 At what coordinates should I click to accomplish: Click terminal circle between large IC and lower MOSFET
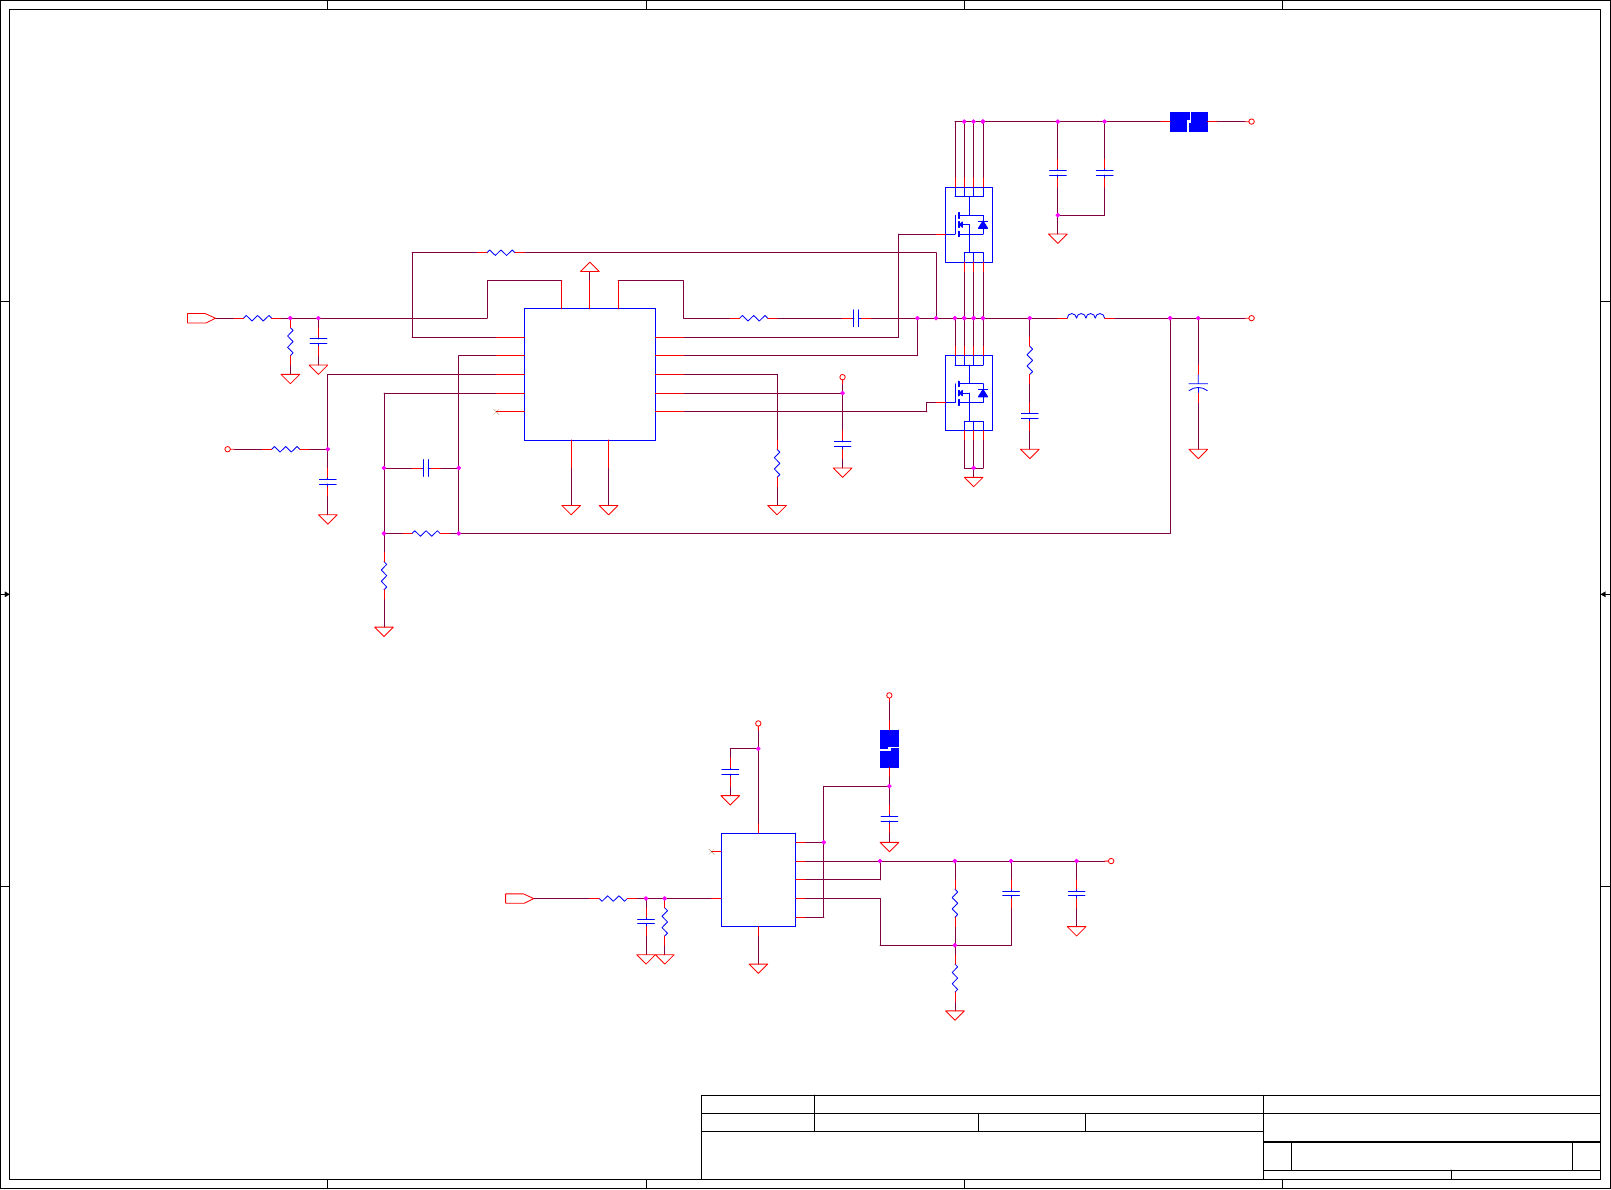click(842, 378)
